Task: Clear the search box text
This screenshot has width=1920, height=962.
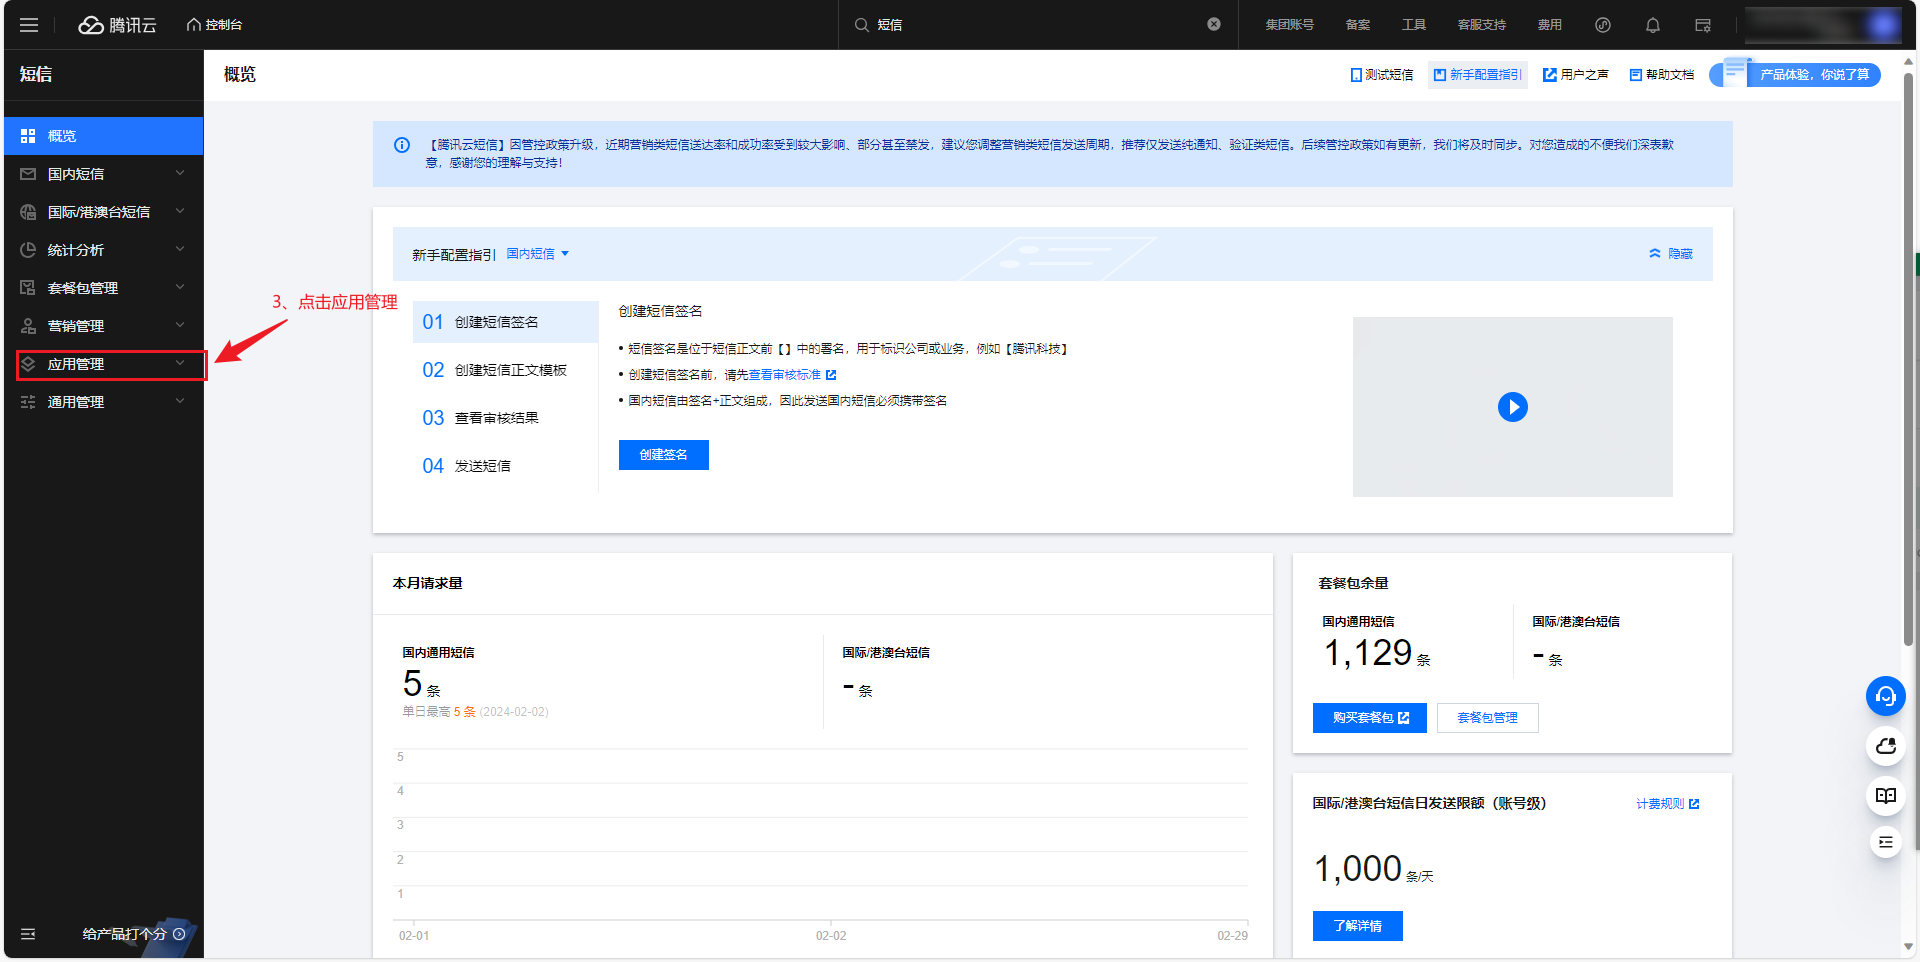Action: click(x=1214, y=24)
